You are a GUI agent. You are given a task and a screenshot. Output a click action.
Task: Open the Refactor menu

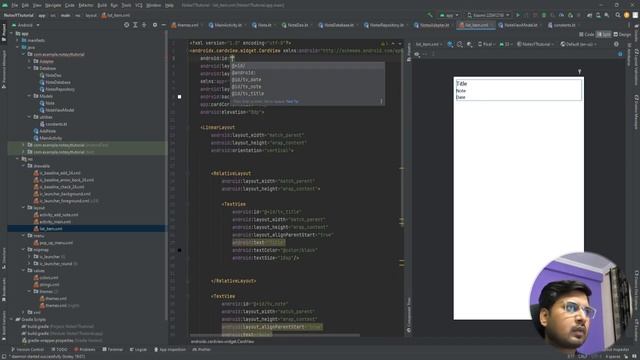[86, 5]
